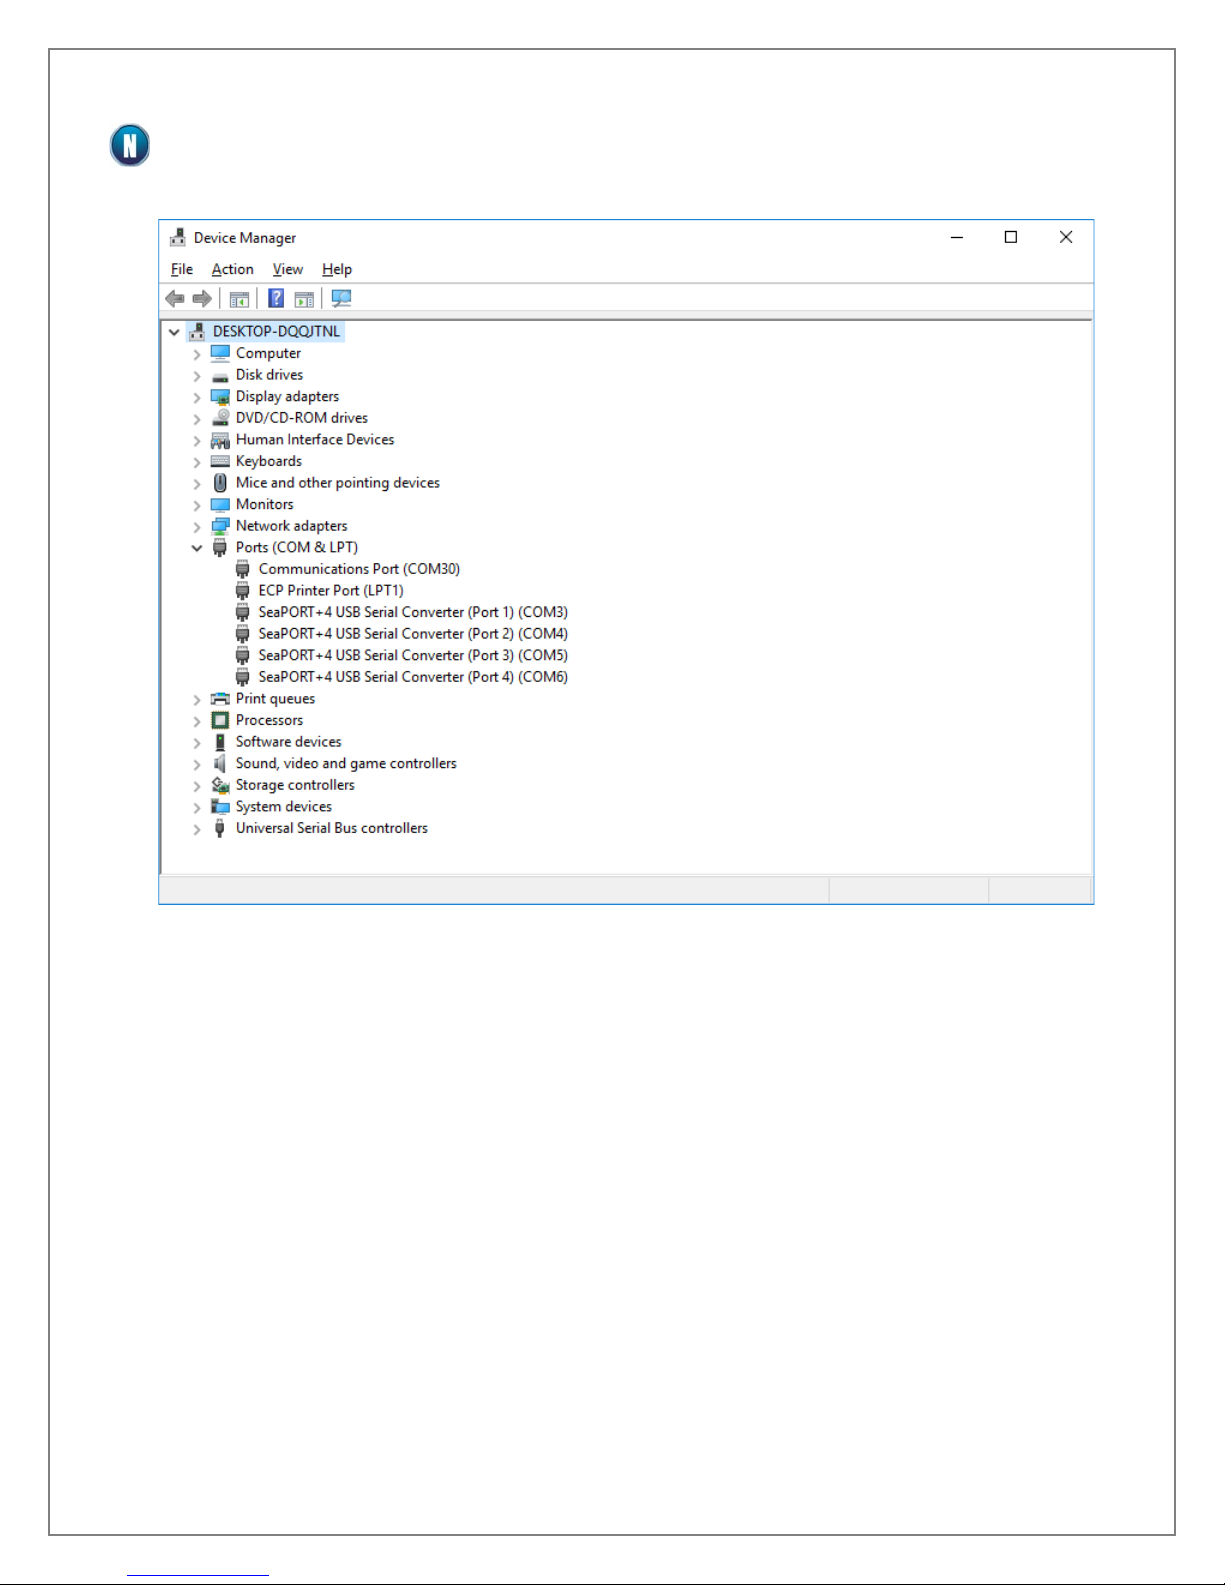The width and height of the screenshot is (1225, 1585).
Task: Click the Keyboards category icon
Action: pyautogui.click(x=220, y=461)
